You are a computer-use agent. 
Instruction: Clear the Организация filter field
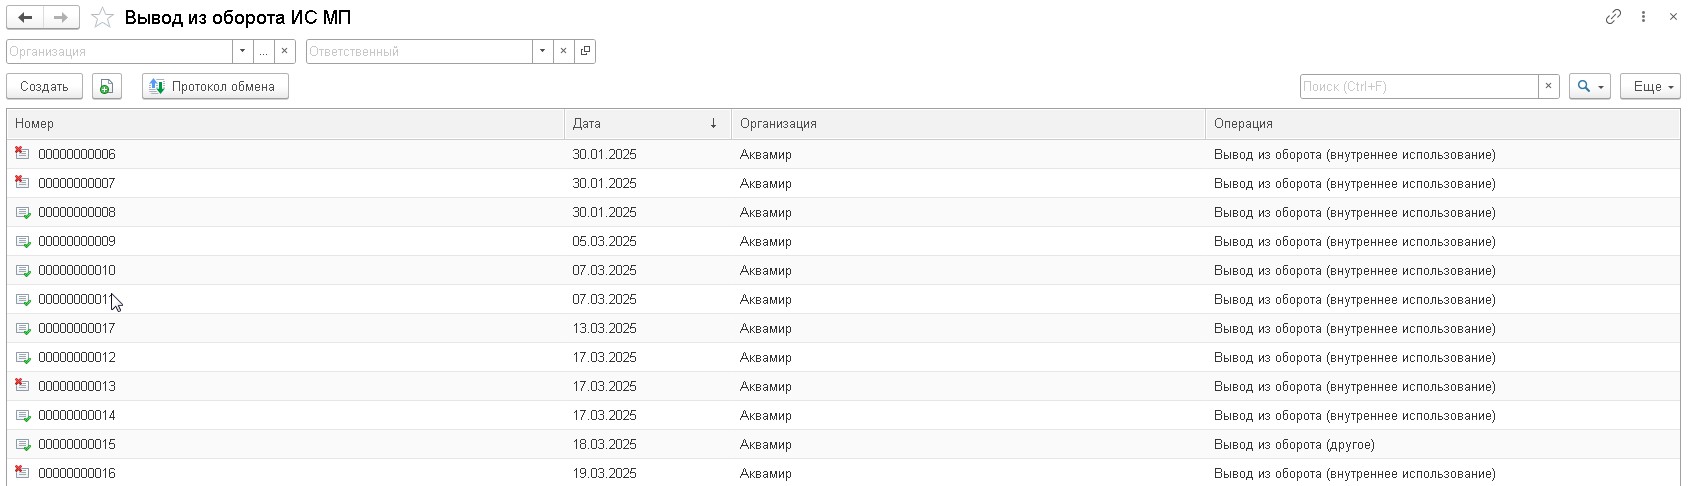[x=285, y=51]
